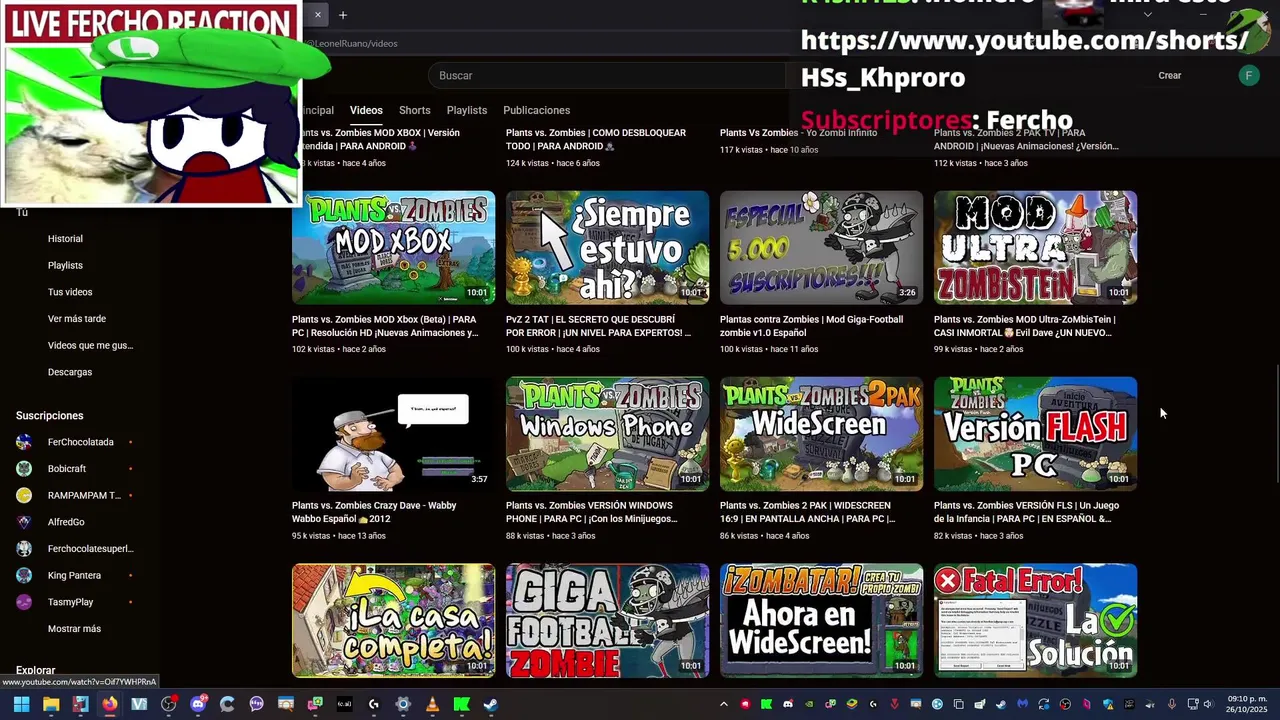The height and width of the screenshot is (720, 1280).
Task: Open Videos que me gus... in sidebar
Action: pyautogui.click(x=90, y=345)
